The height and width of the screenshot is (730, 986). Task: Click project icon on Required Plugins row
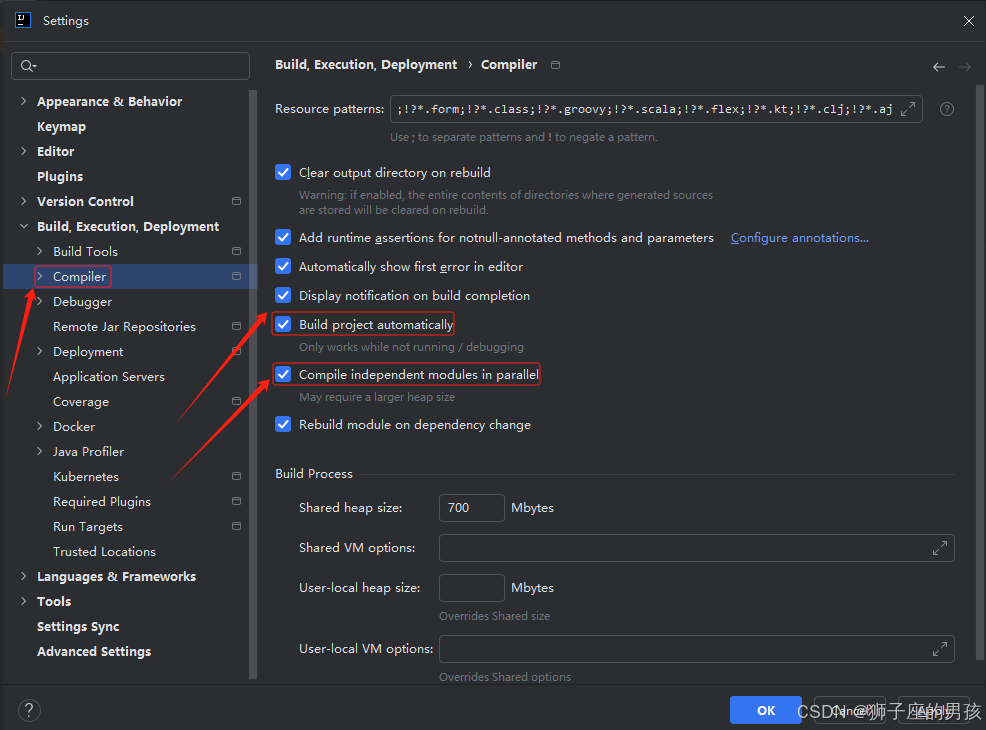(x=236, y=501)
